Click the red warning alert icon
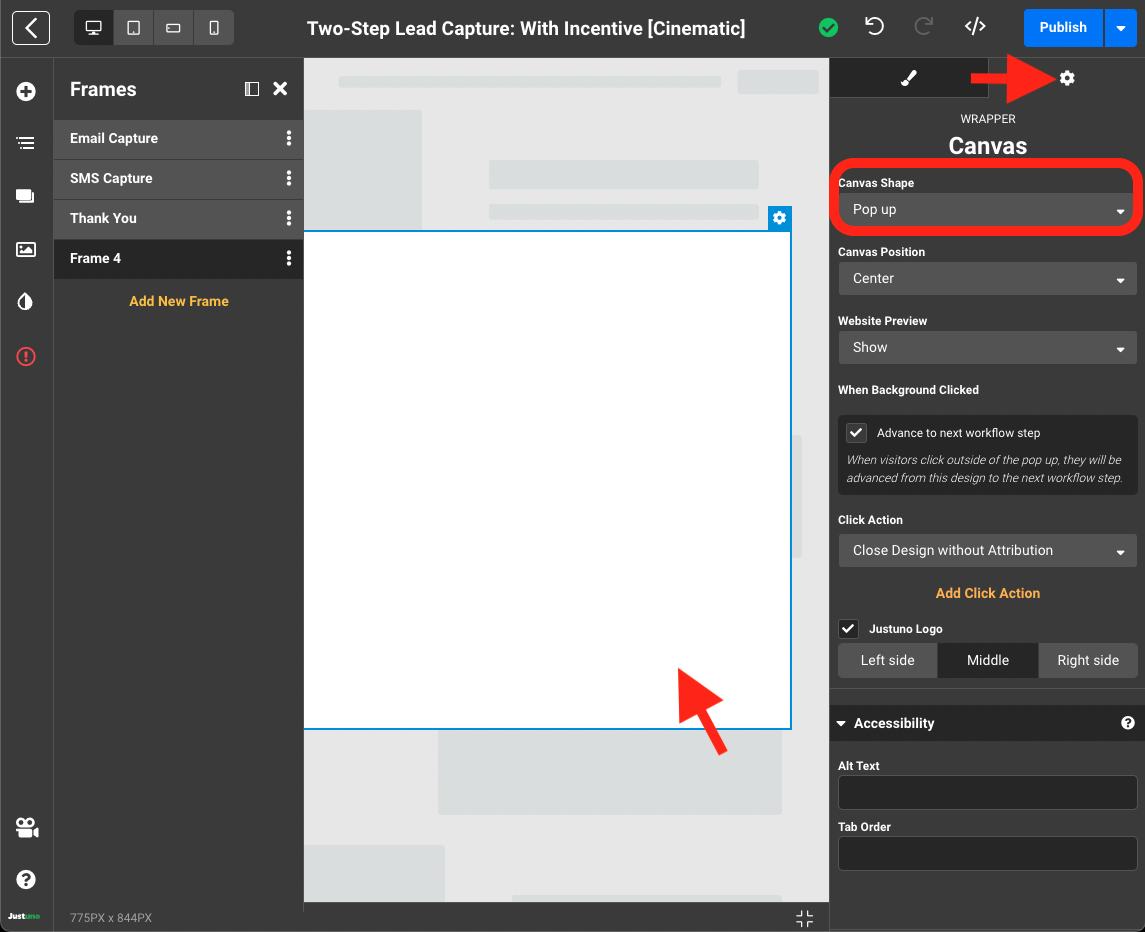Image resolution: width=1145 pixels, height=932 pixels. tap(26, 356)
